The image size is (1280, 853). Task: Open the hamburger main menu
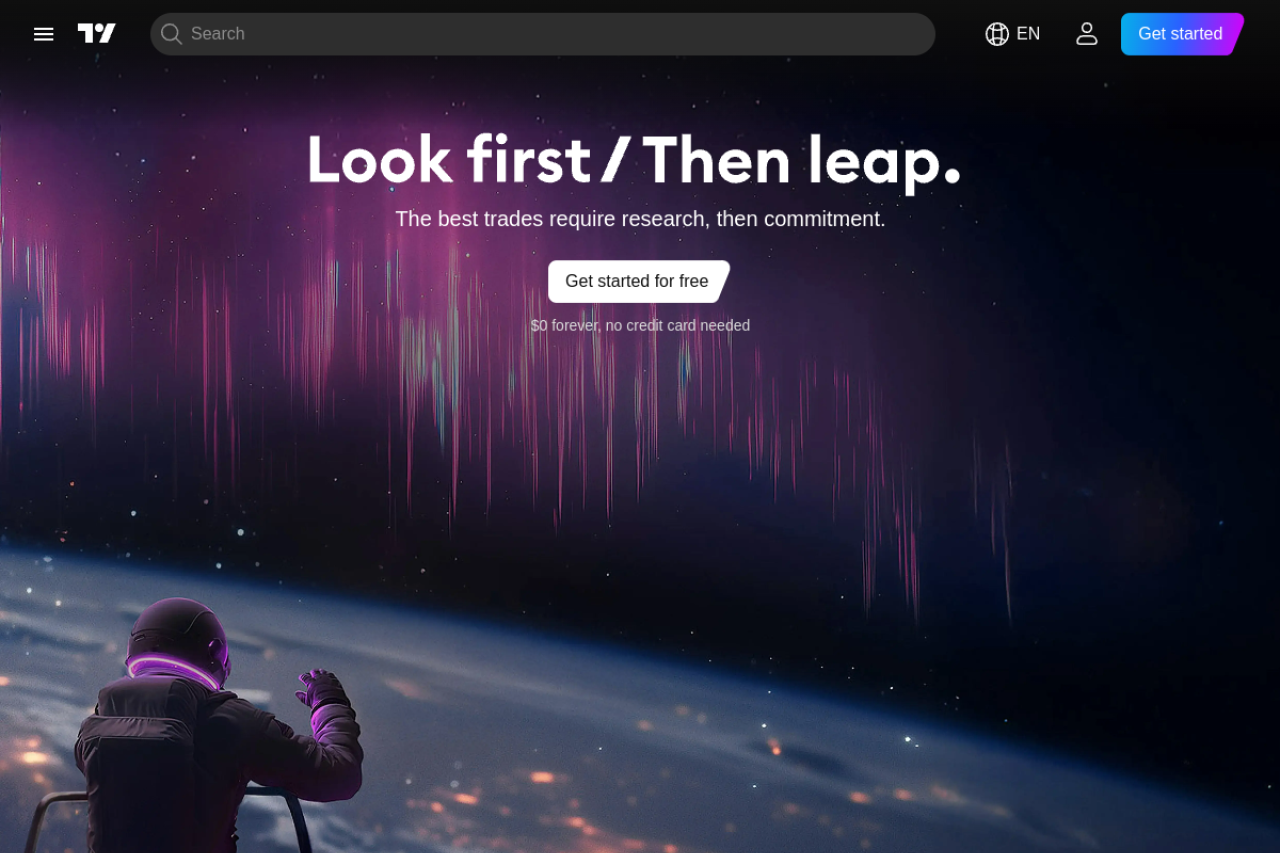point(43,34)
